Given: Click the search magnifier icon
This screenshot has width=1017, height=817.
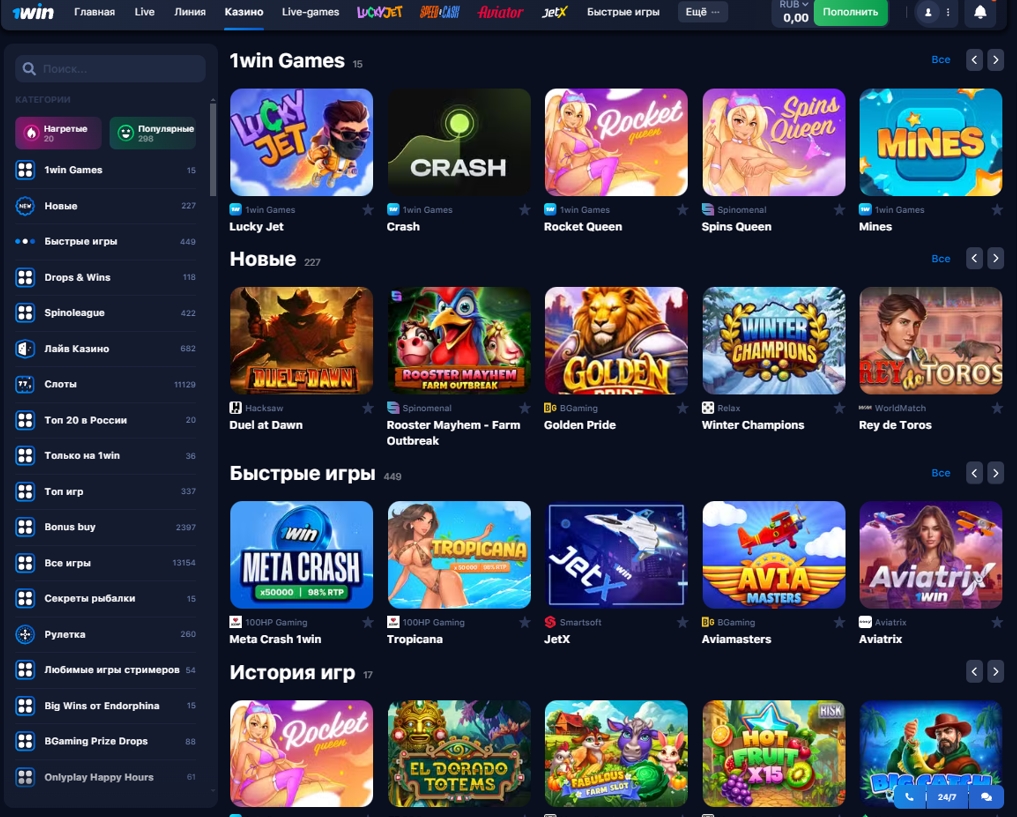Looking at the screenshot, I should tap(29, 69).
